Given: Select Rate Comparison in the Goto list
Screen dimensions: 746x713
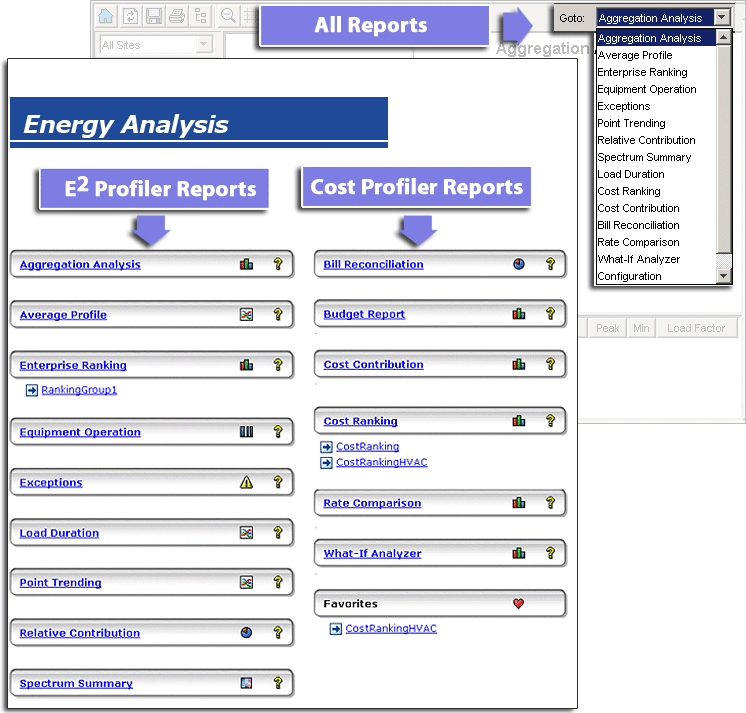Looking at the screenshot, I should (x=638, y=242).
